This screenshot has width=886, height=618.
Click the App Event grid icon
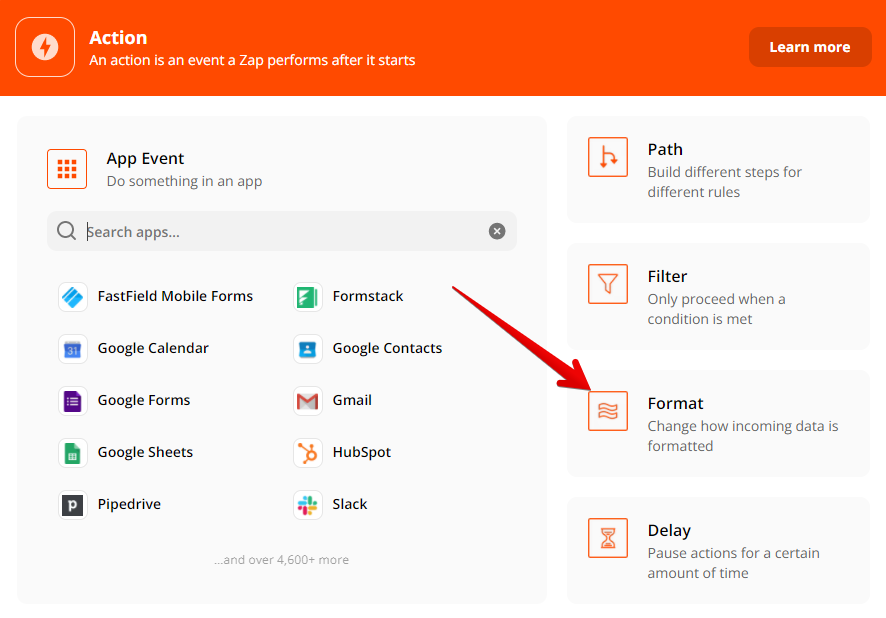coord(67,169)
